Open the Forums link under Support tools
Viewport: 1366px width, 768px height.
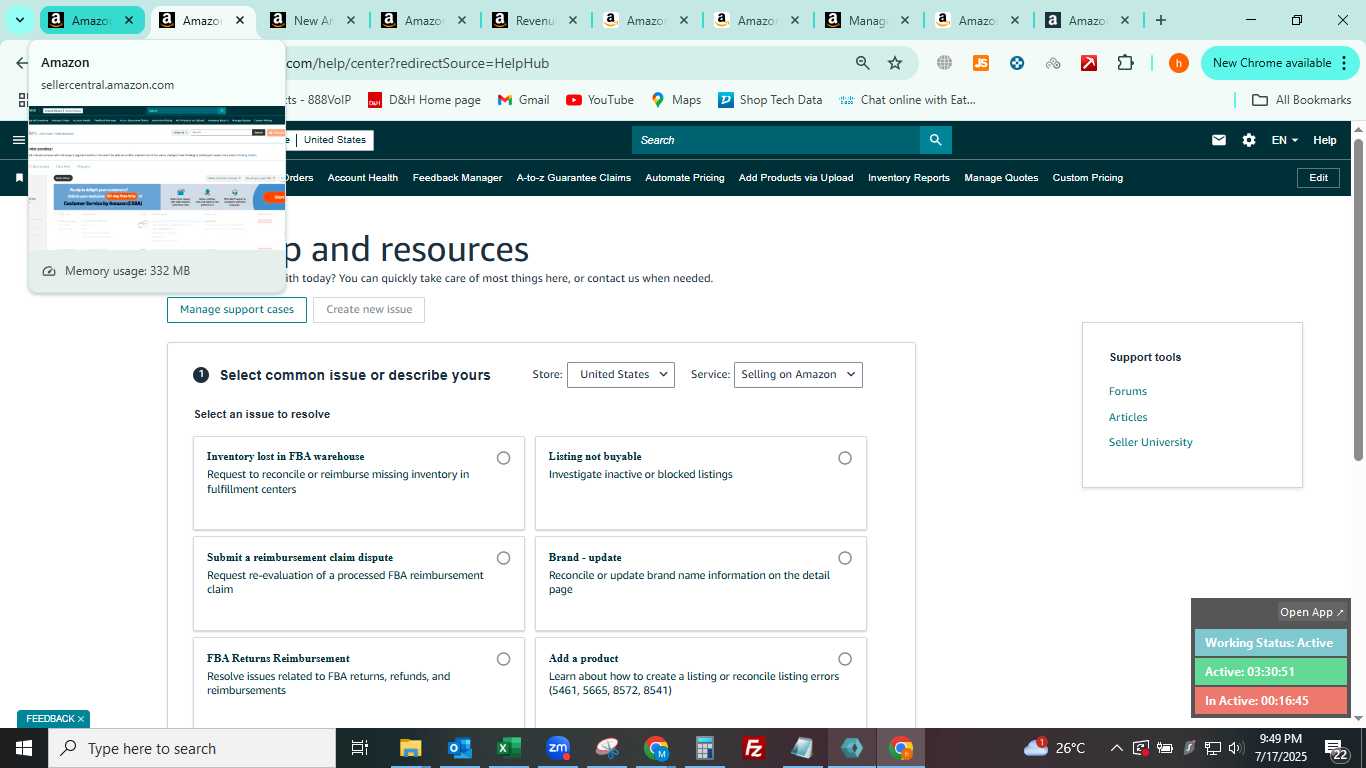1128,392
